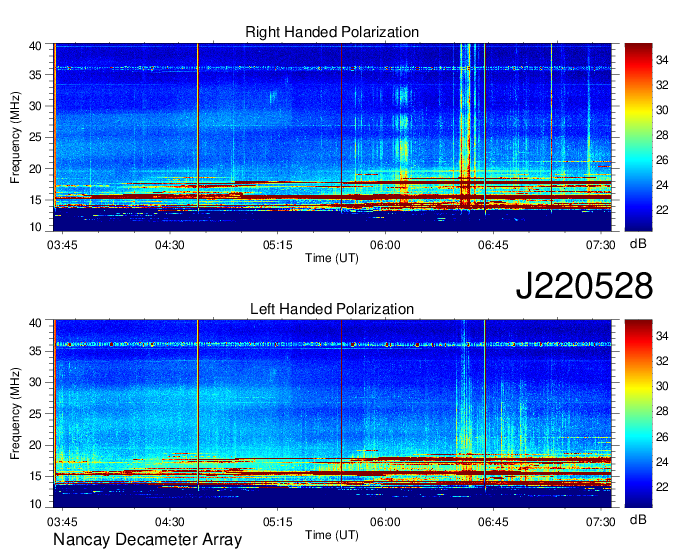Click the 'Frequency (MHz)' label of bottom plot
680x552 pixels.
15,414
